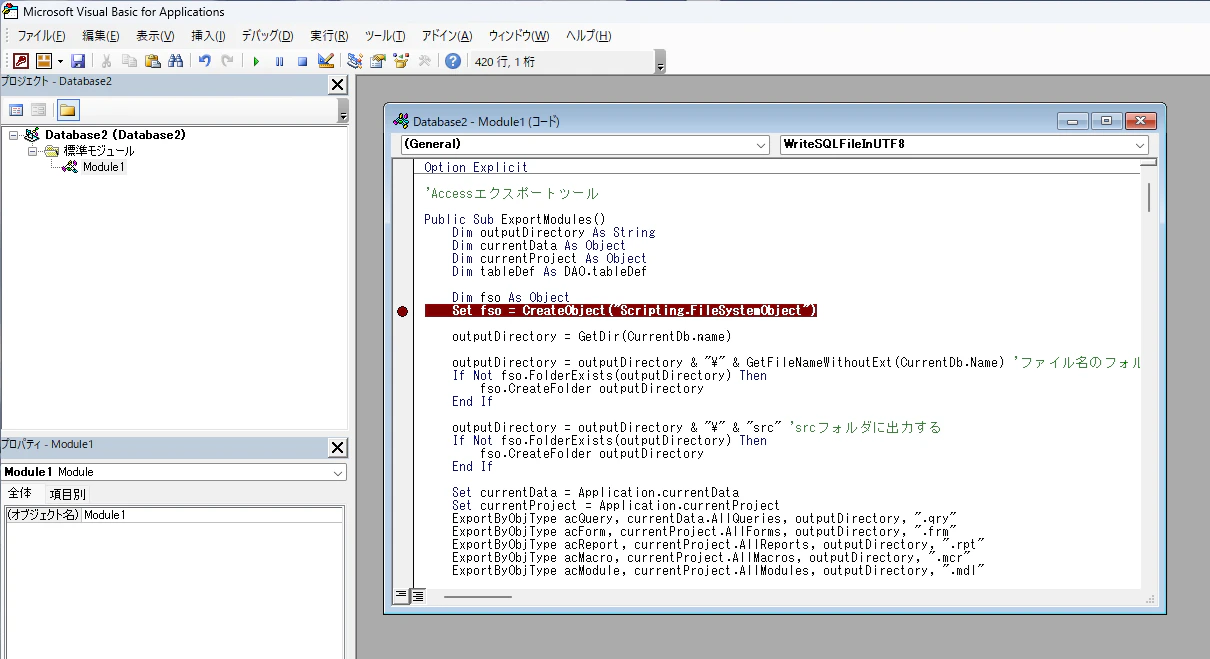Viewport: 1210px width, 659px height.
Task: Open the 実行(R) menu
Action: (329, 36)
